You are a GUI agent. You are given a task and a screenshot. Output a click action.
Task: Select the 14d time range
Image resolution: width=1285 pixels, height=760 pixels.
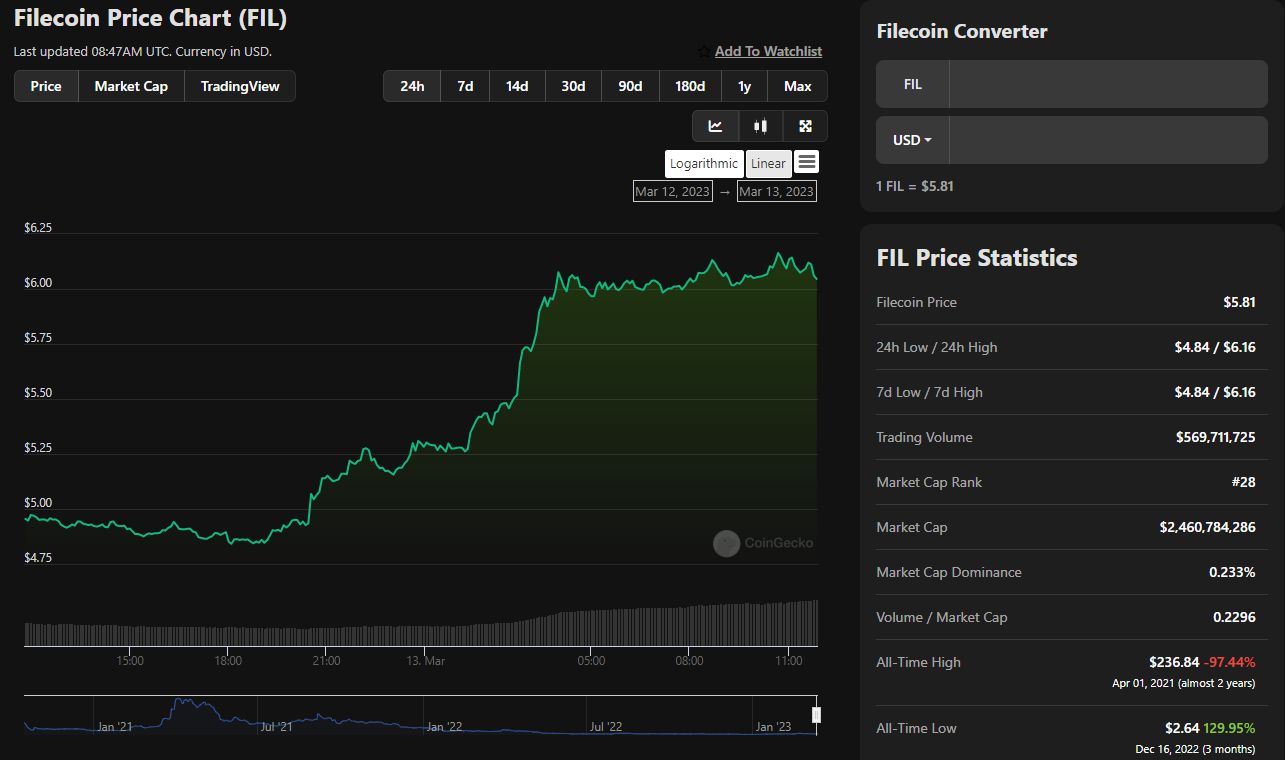pyautogui.click(x=517, y=86)
